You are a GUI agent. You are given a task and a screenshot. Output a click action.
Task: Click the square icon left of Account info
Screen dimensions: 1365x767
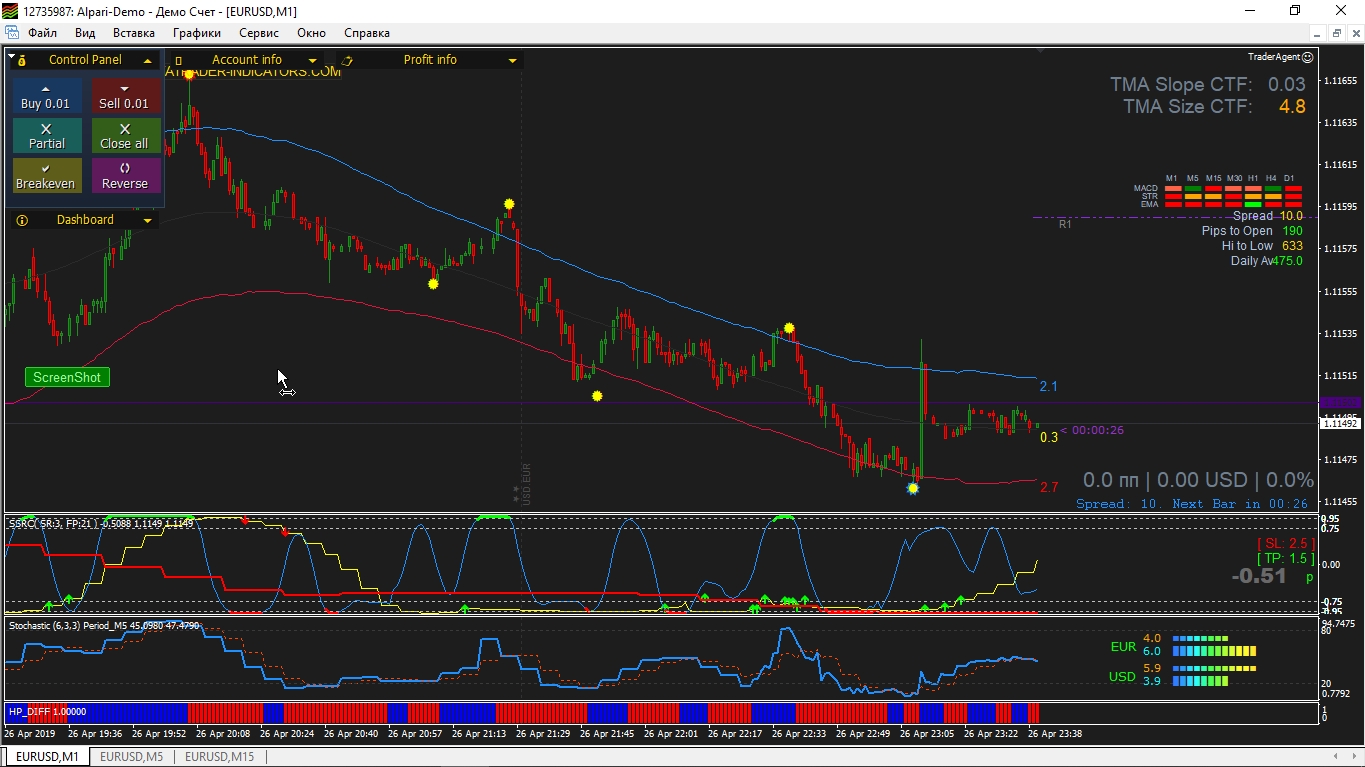point(178,61)
